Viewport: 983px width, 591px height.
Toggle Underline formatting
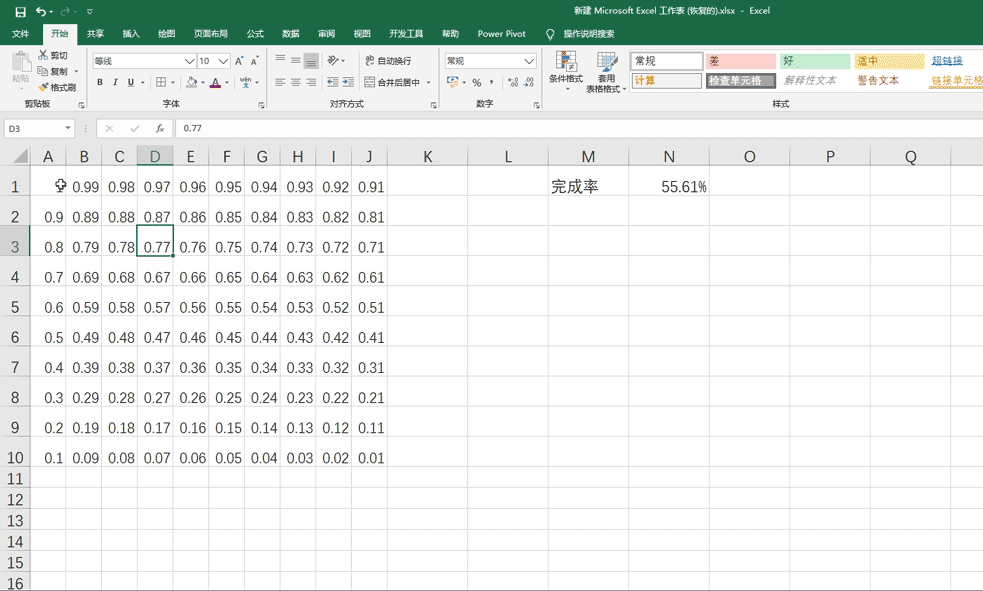pyautogui.click(x=130, y=82)
